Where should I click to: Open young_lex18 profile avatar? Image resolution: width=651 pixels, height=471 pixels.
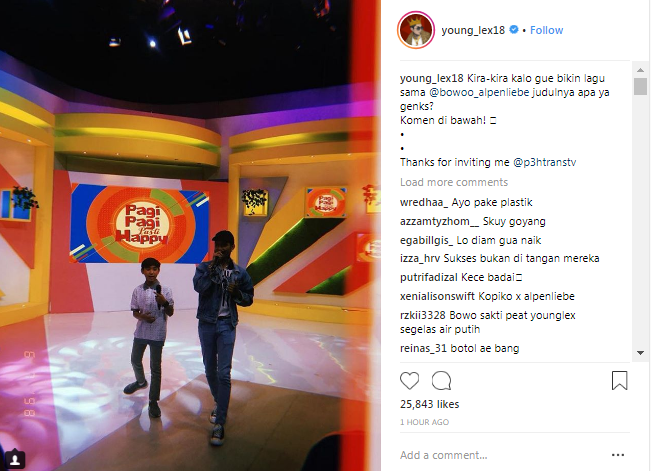click(x=416, y=30)
